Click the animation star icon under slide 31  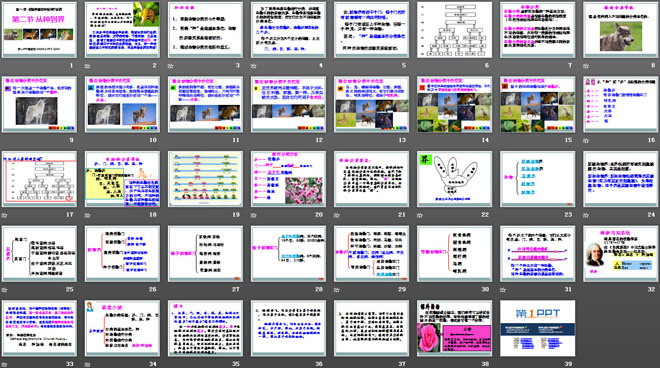tap(503, 290)
